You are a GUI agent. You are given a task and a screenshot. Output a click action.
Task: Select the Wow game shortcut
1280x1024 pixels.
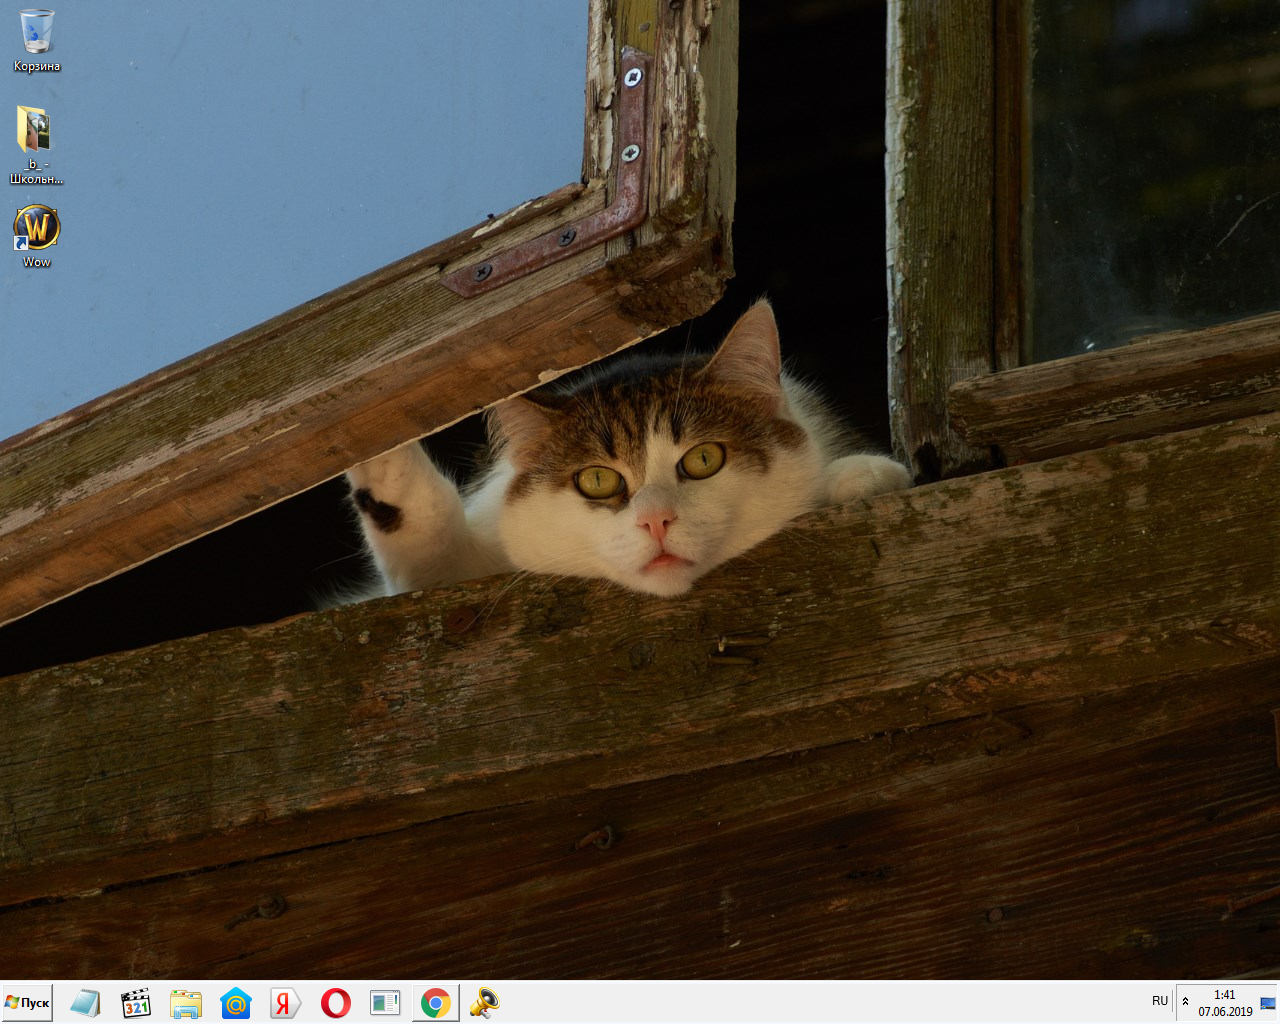[x=37, y=236]
